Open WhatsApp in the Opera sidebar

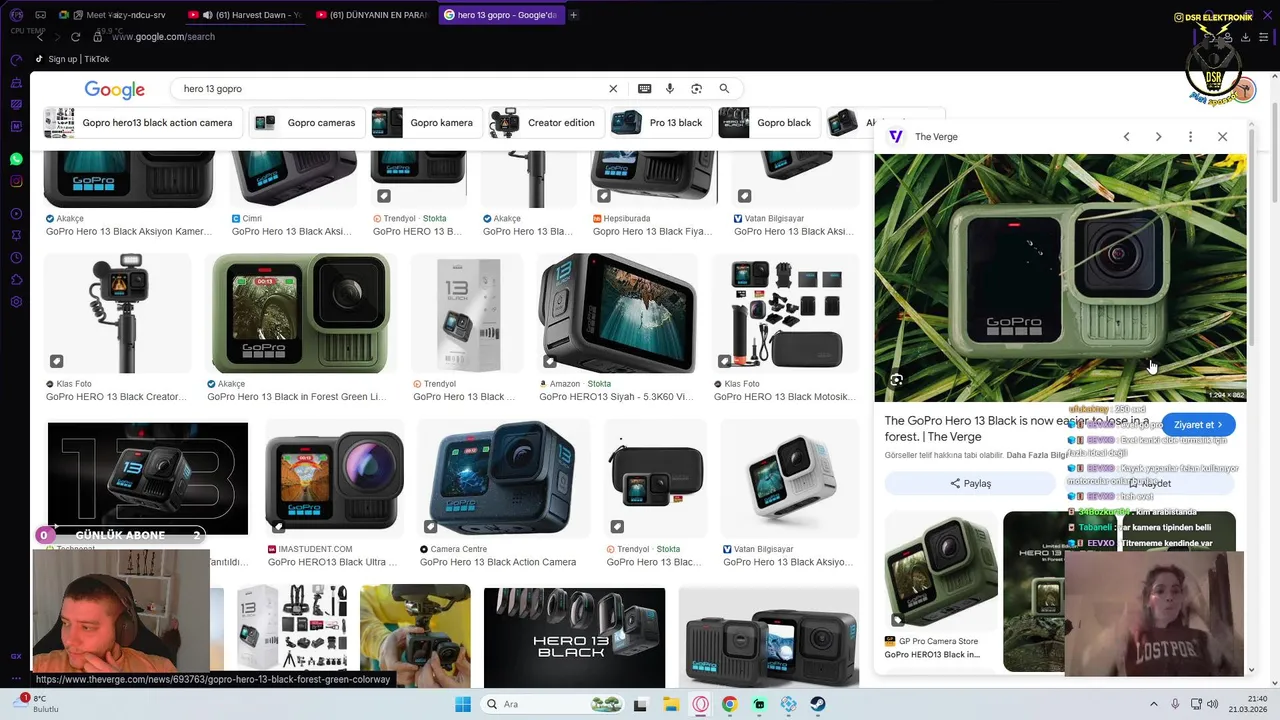pyautogui.click(x=16, y=159)
